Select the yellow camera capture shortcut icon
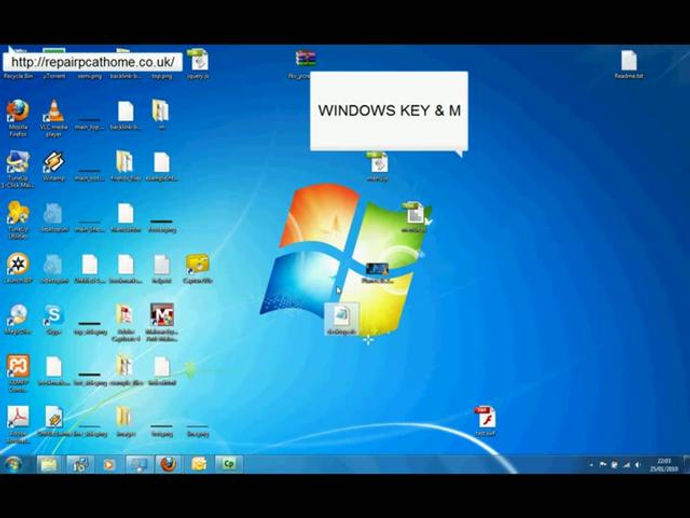Image resolution: width=690 pixels, height=518 pixels. [198, 268]
